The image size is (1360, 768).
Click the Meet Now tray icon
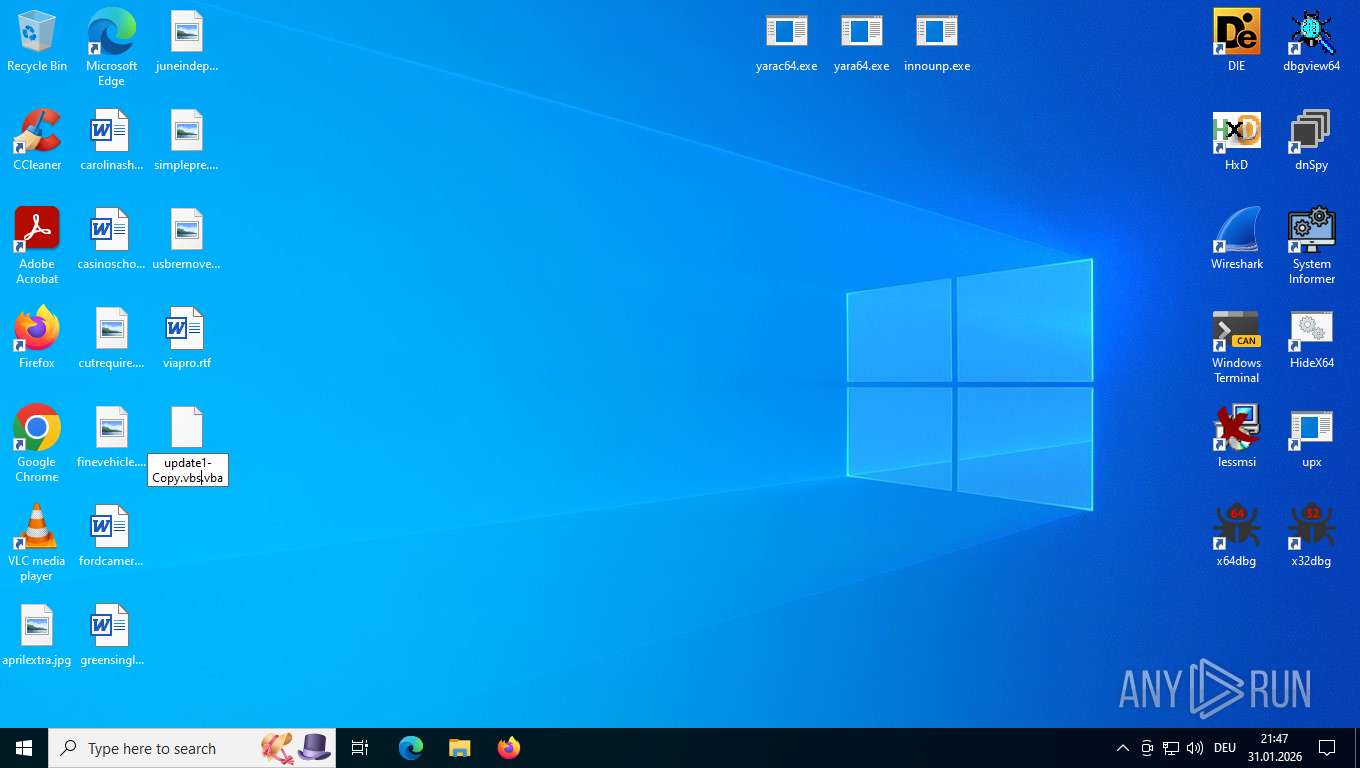pos(1147,748)
